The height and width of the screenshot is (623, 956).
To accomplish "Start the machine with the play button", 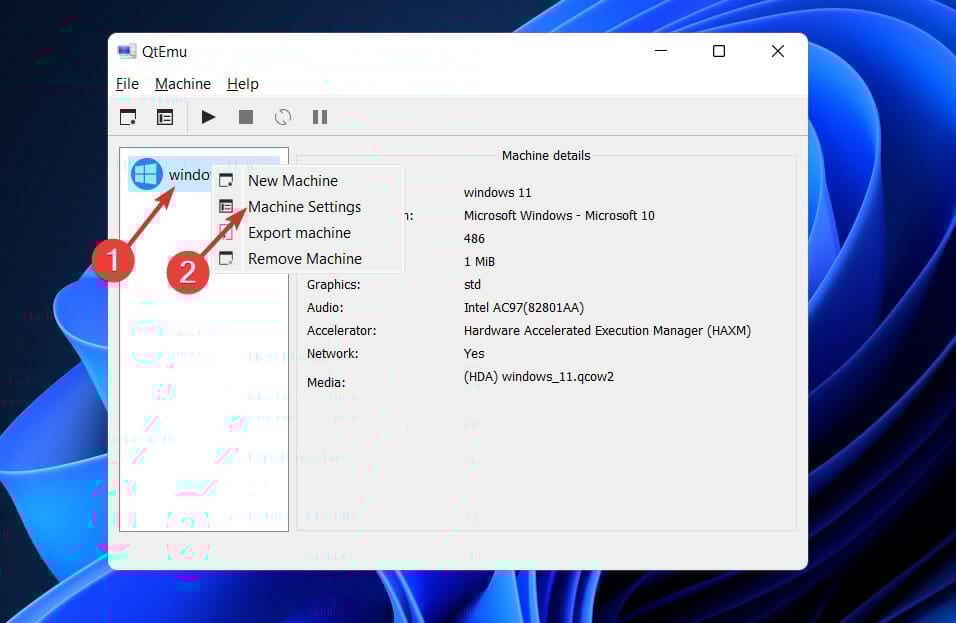I will pyautogui.click(x=208, y=117).
